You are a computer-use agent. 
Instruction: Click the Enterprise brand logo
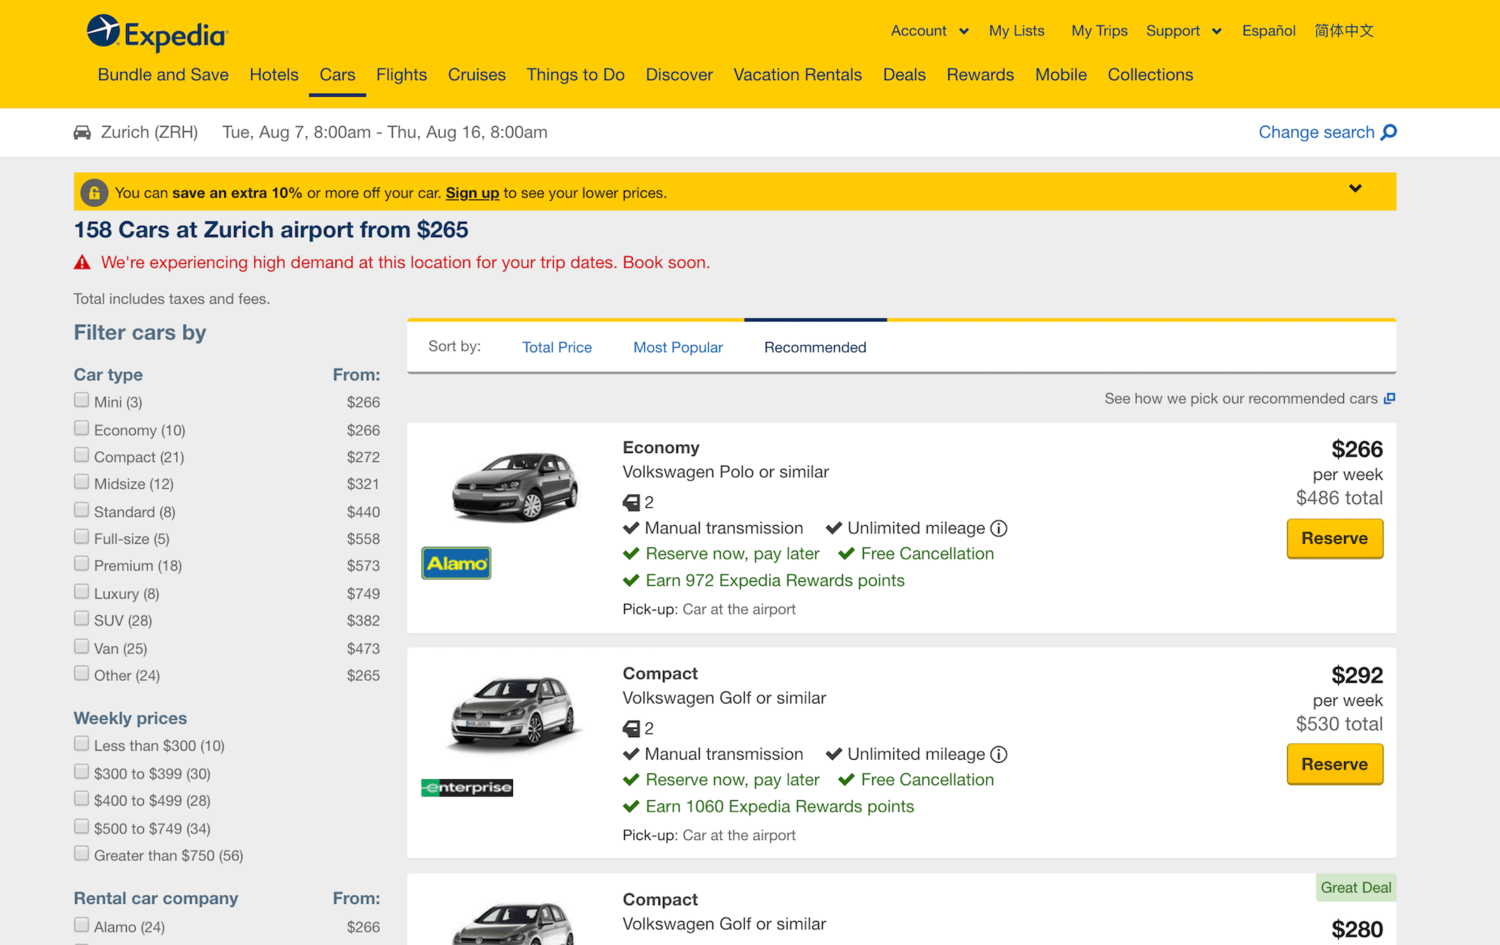point(467,788)
